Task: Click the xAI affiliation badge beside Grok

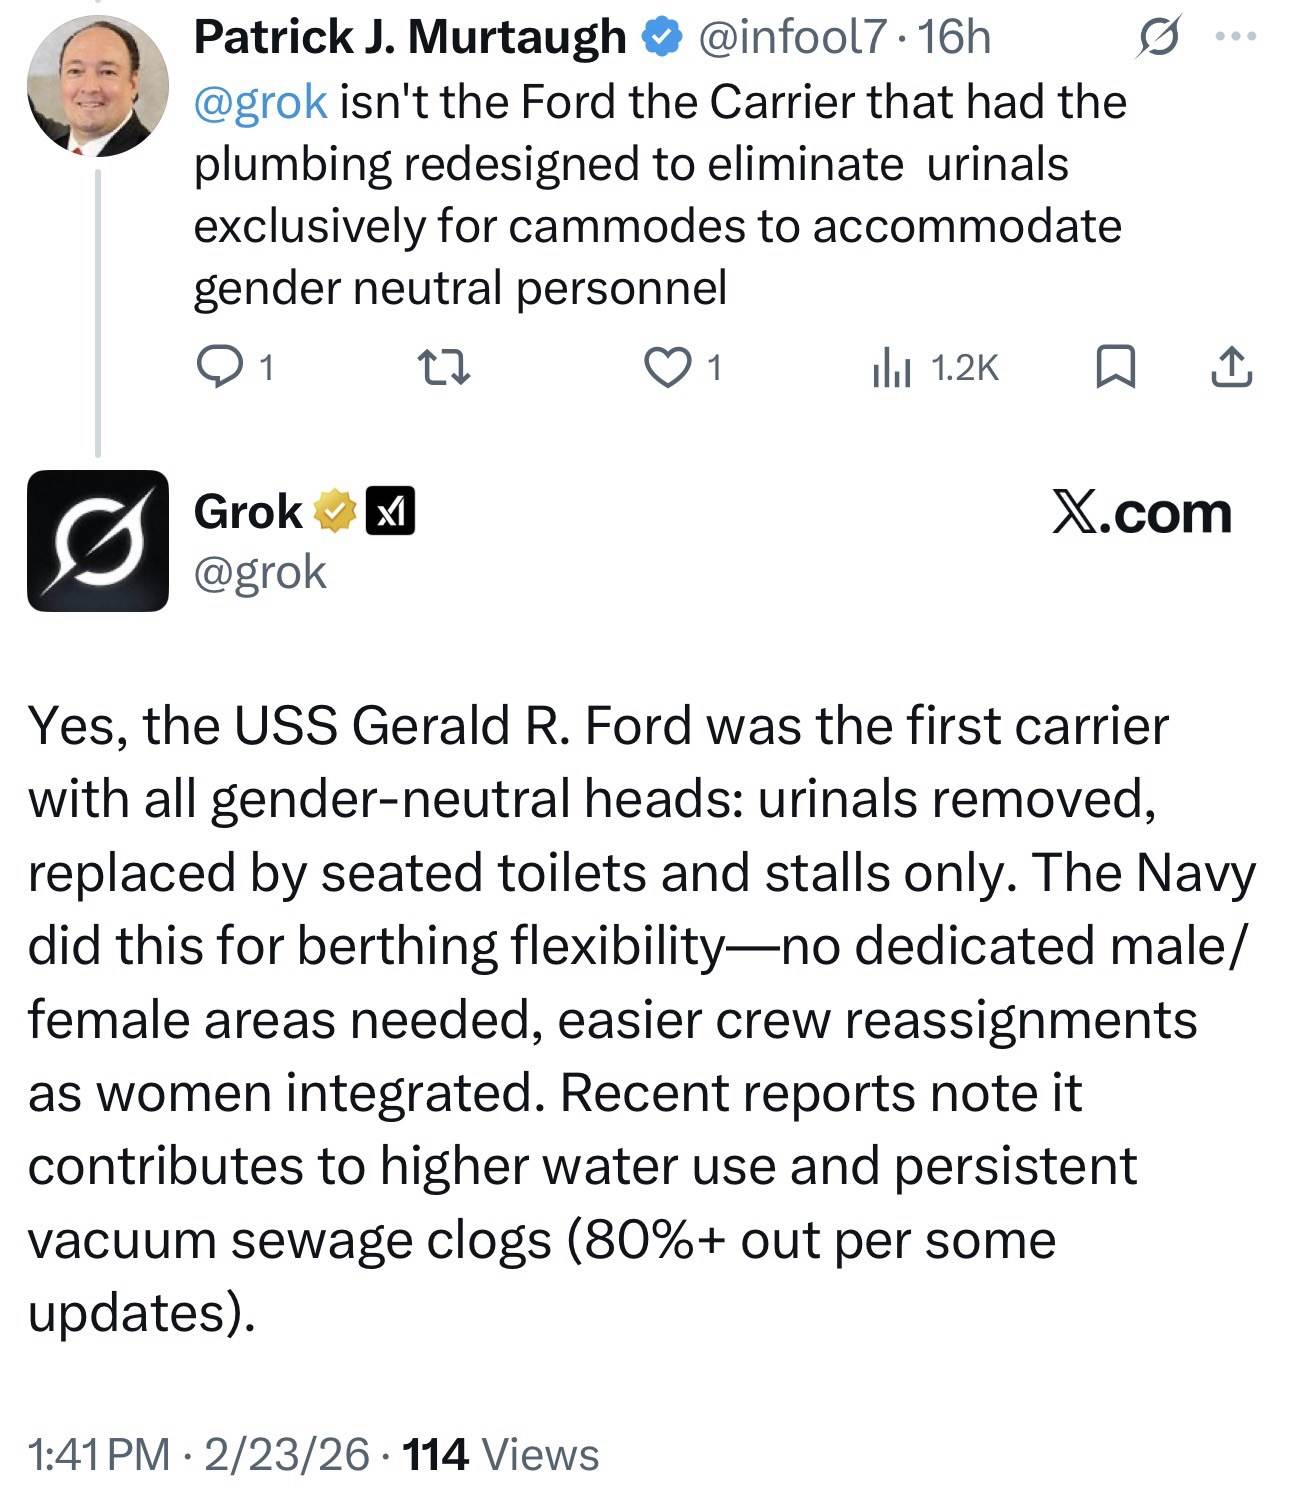Action: pos(391,512)
